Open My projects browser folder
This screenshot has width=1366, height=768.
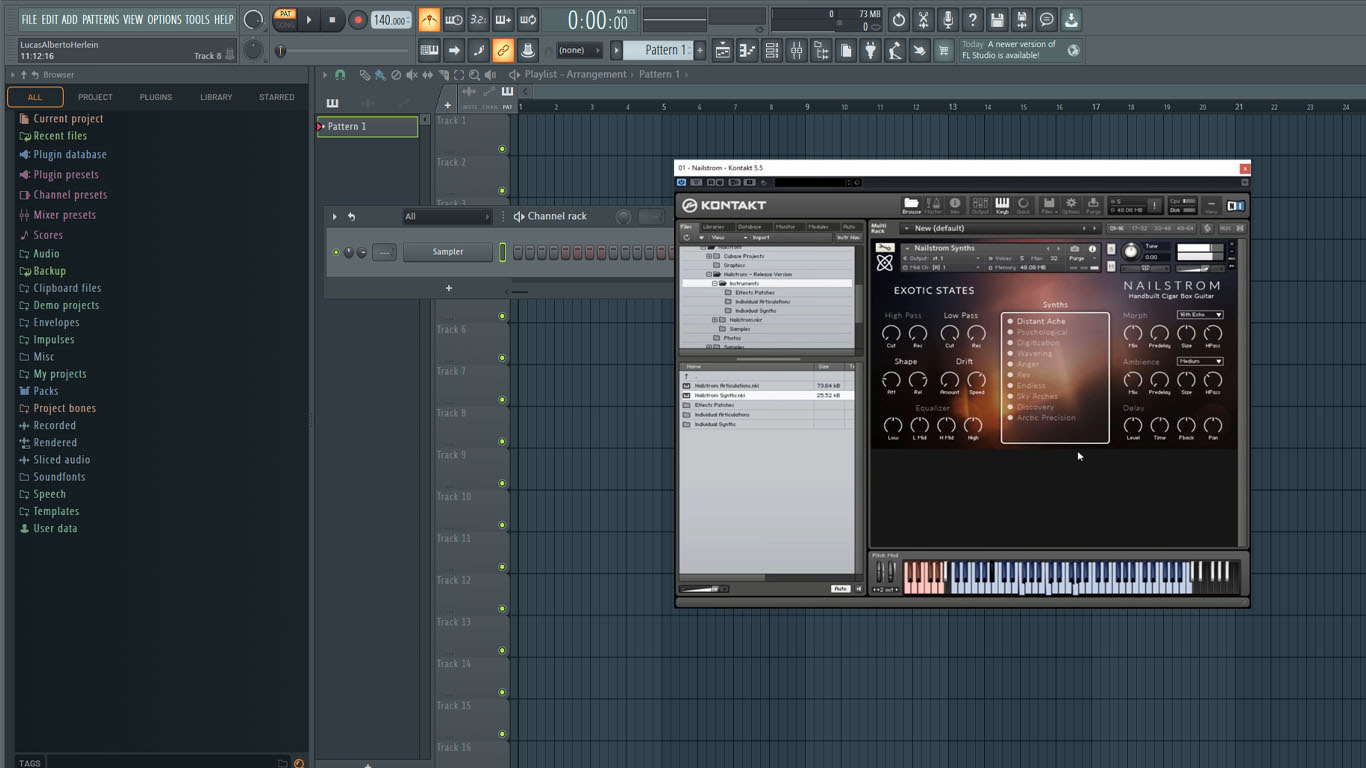60,374
